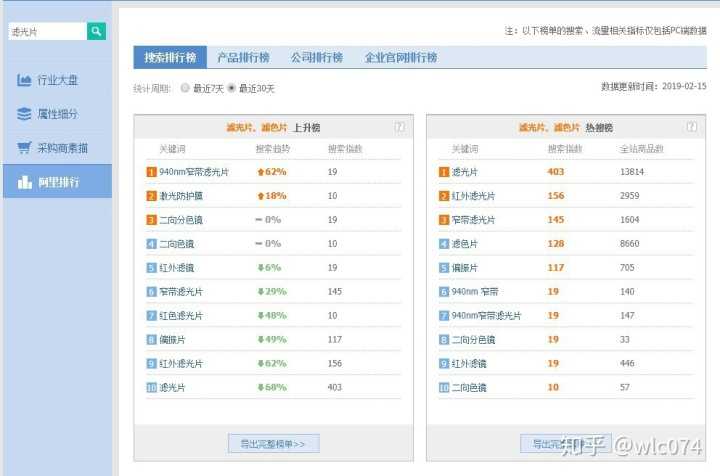Image resolution: width=720 pixels, height=476 pixels.
Task: Open keyword 激光防护膜 in 上升榜
Action: [x=181, y=196]
